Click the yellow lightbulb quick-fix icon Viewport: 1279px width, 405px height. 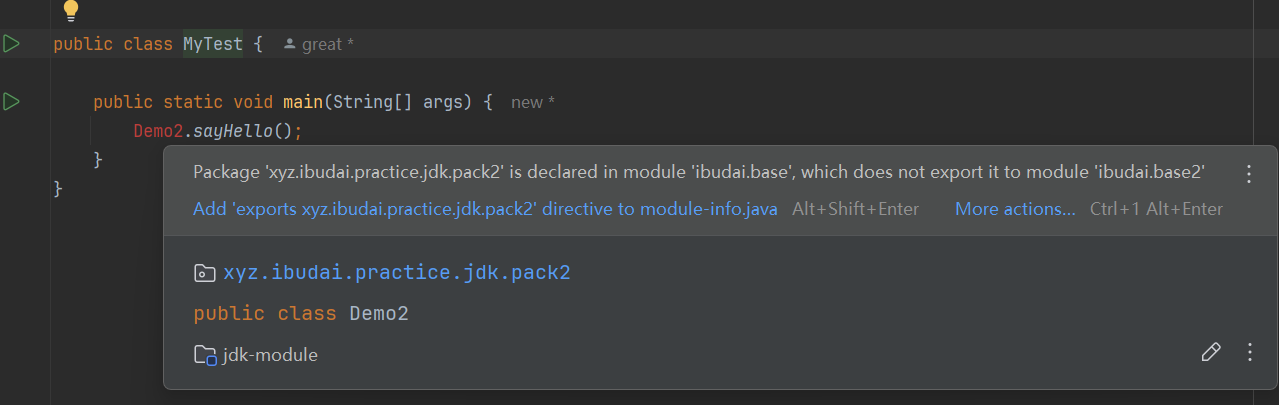click(71, 9)
